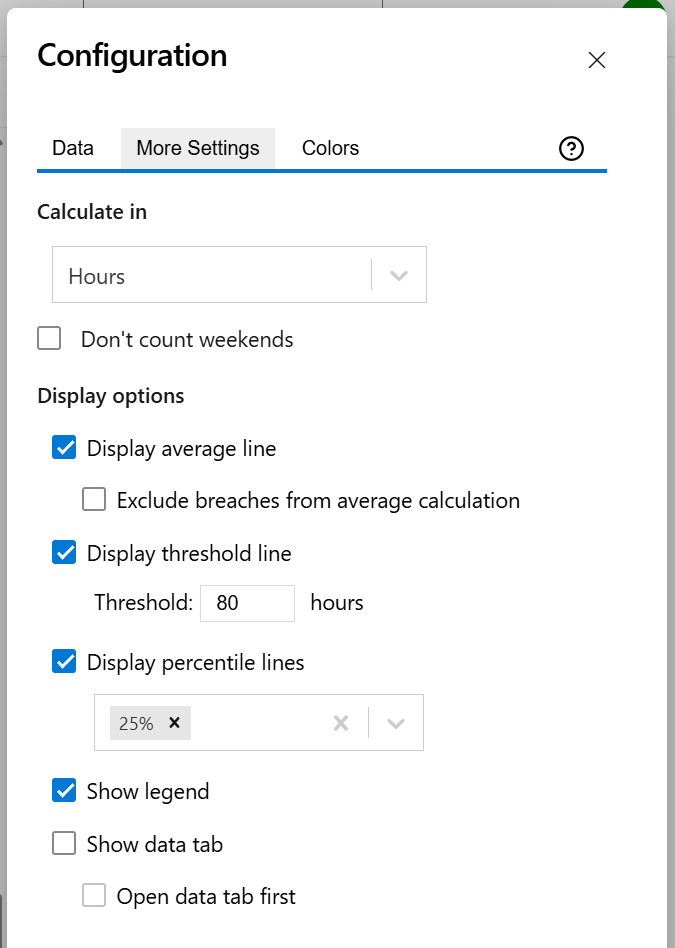Viewport: 675px width, 948px height.
Task: Open the help icon on the tab bar
Action: (571, 148)
